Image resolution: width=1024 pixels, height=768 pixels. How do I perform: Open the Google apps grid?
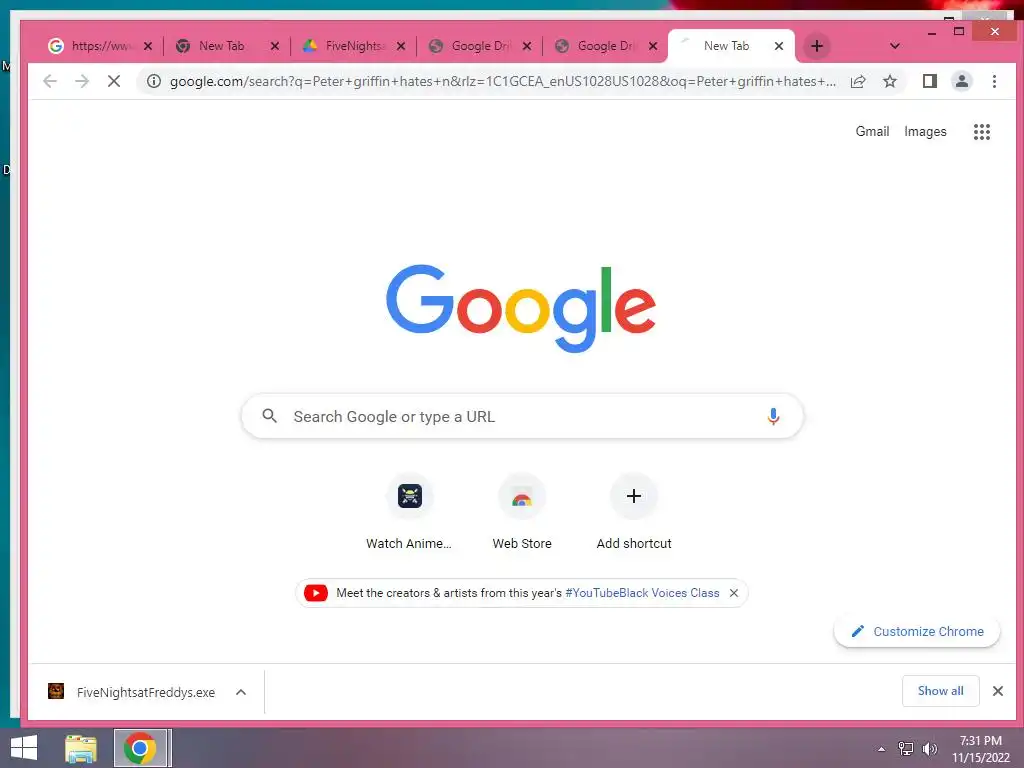982,132
